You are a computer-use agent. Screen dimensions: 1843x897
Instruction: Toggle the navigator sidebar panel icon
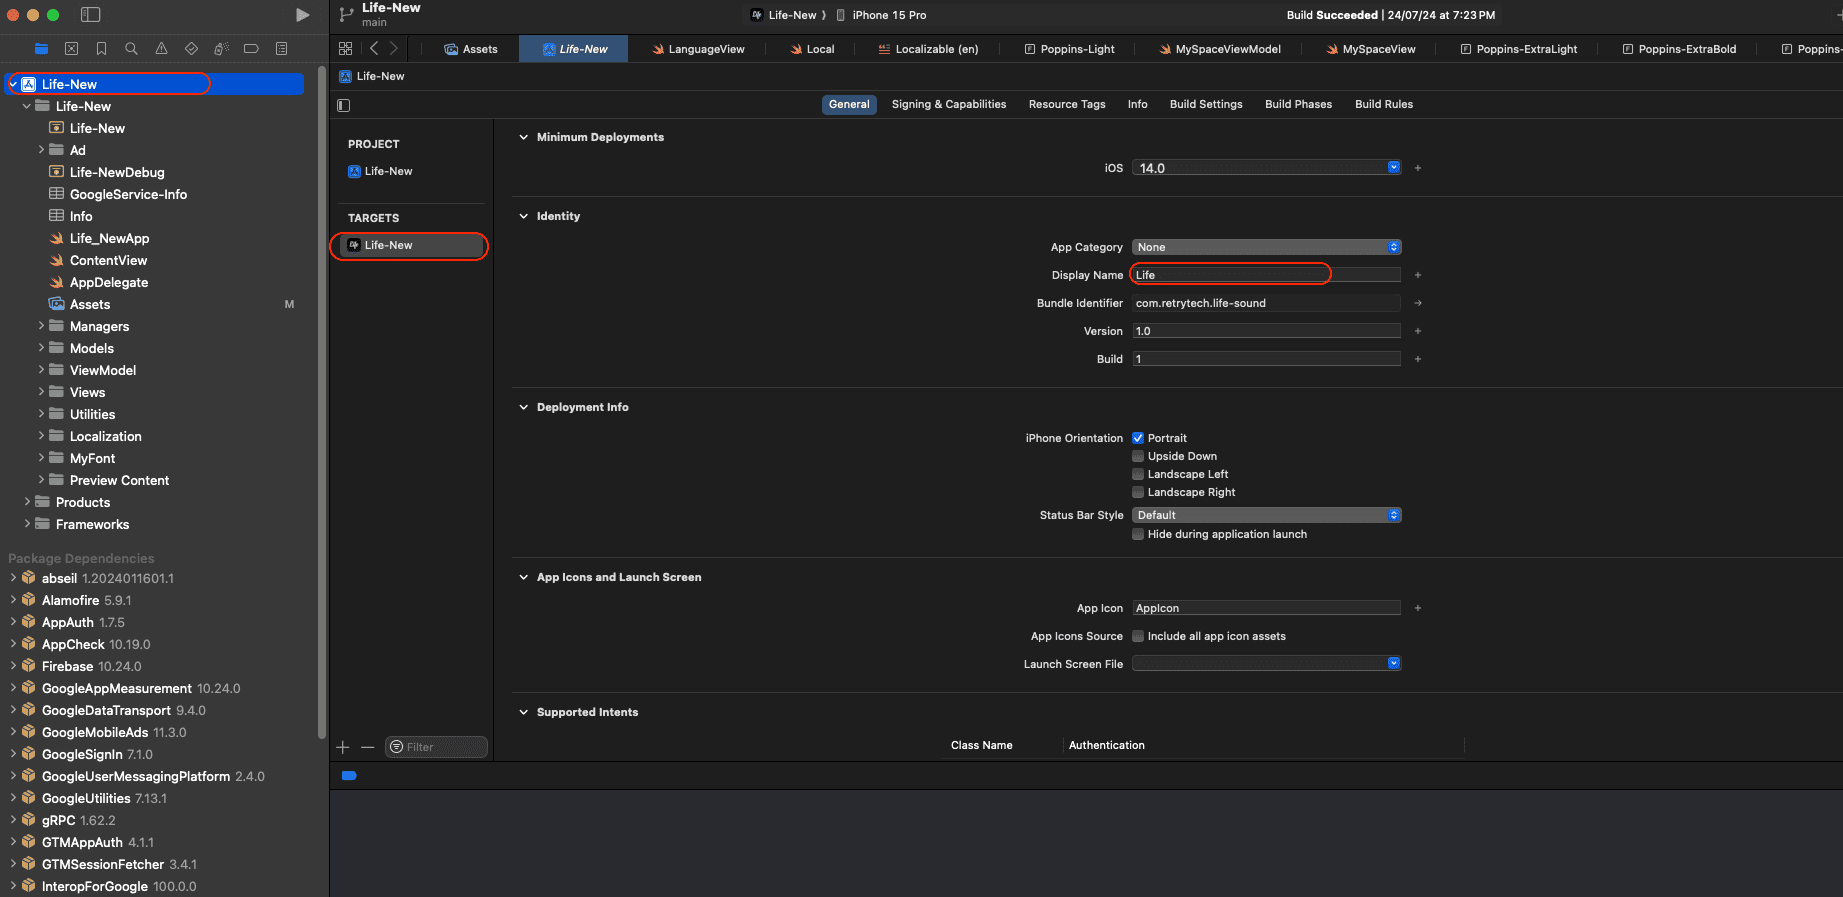(x=90, y=15)
